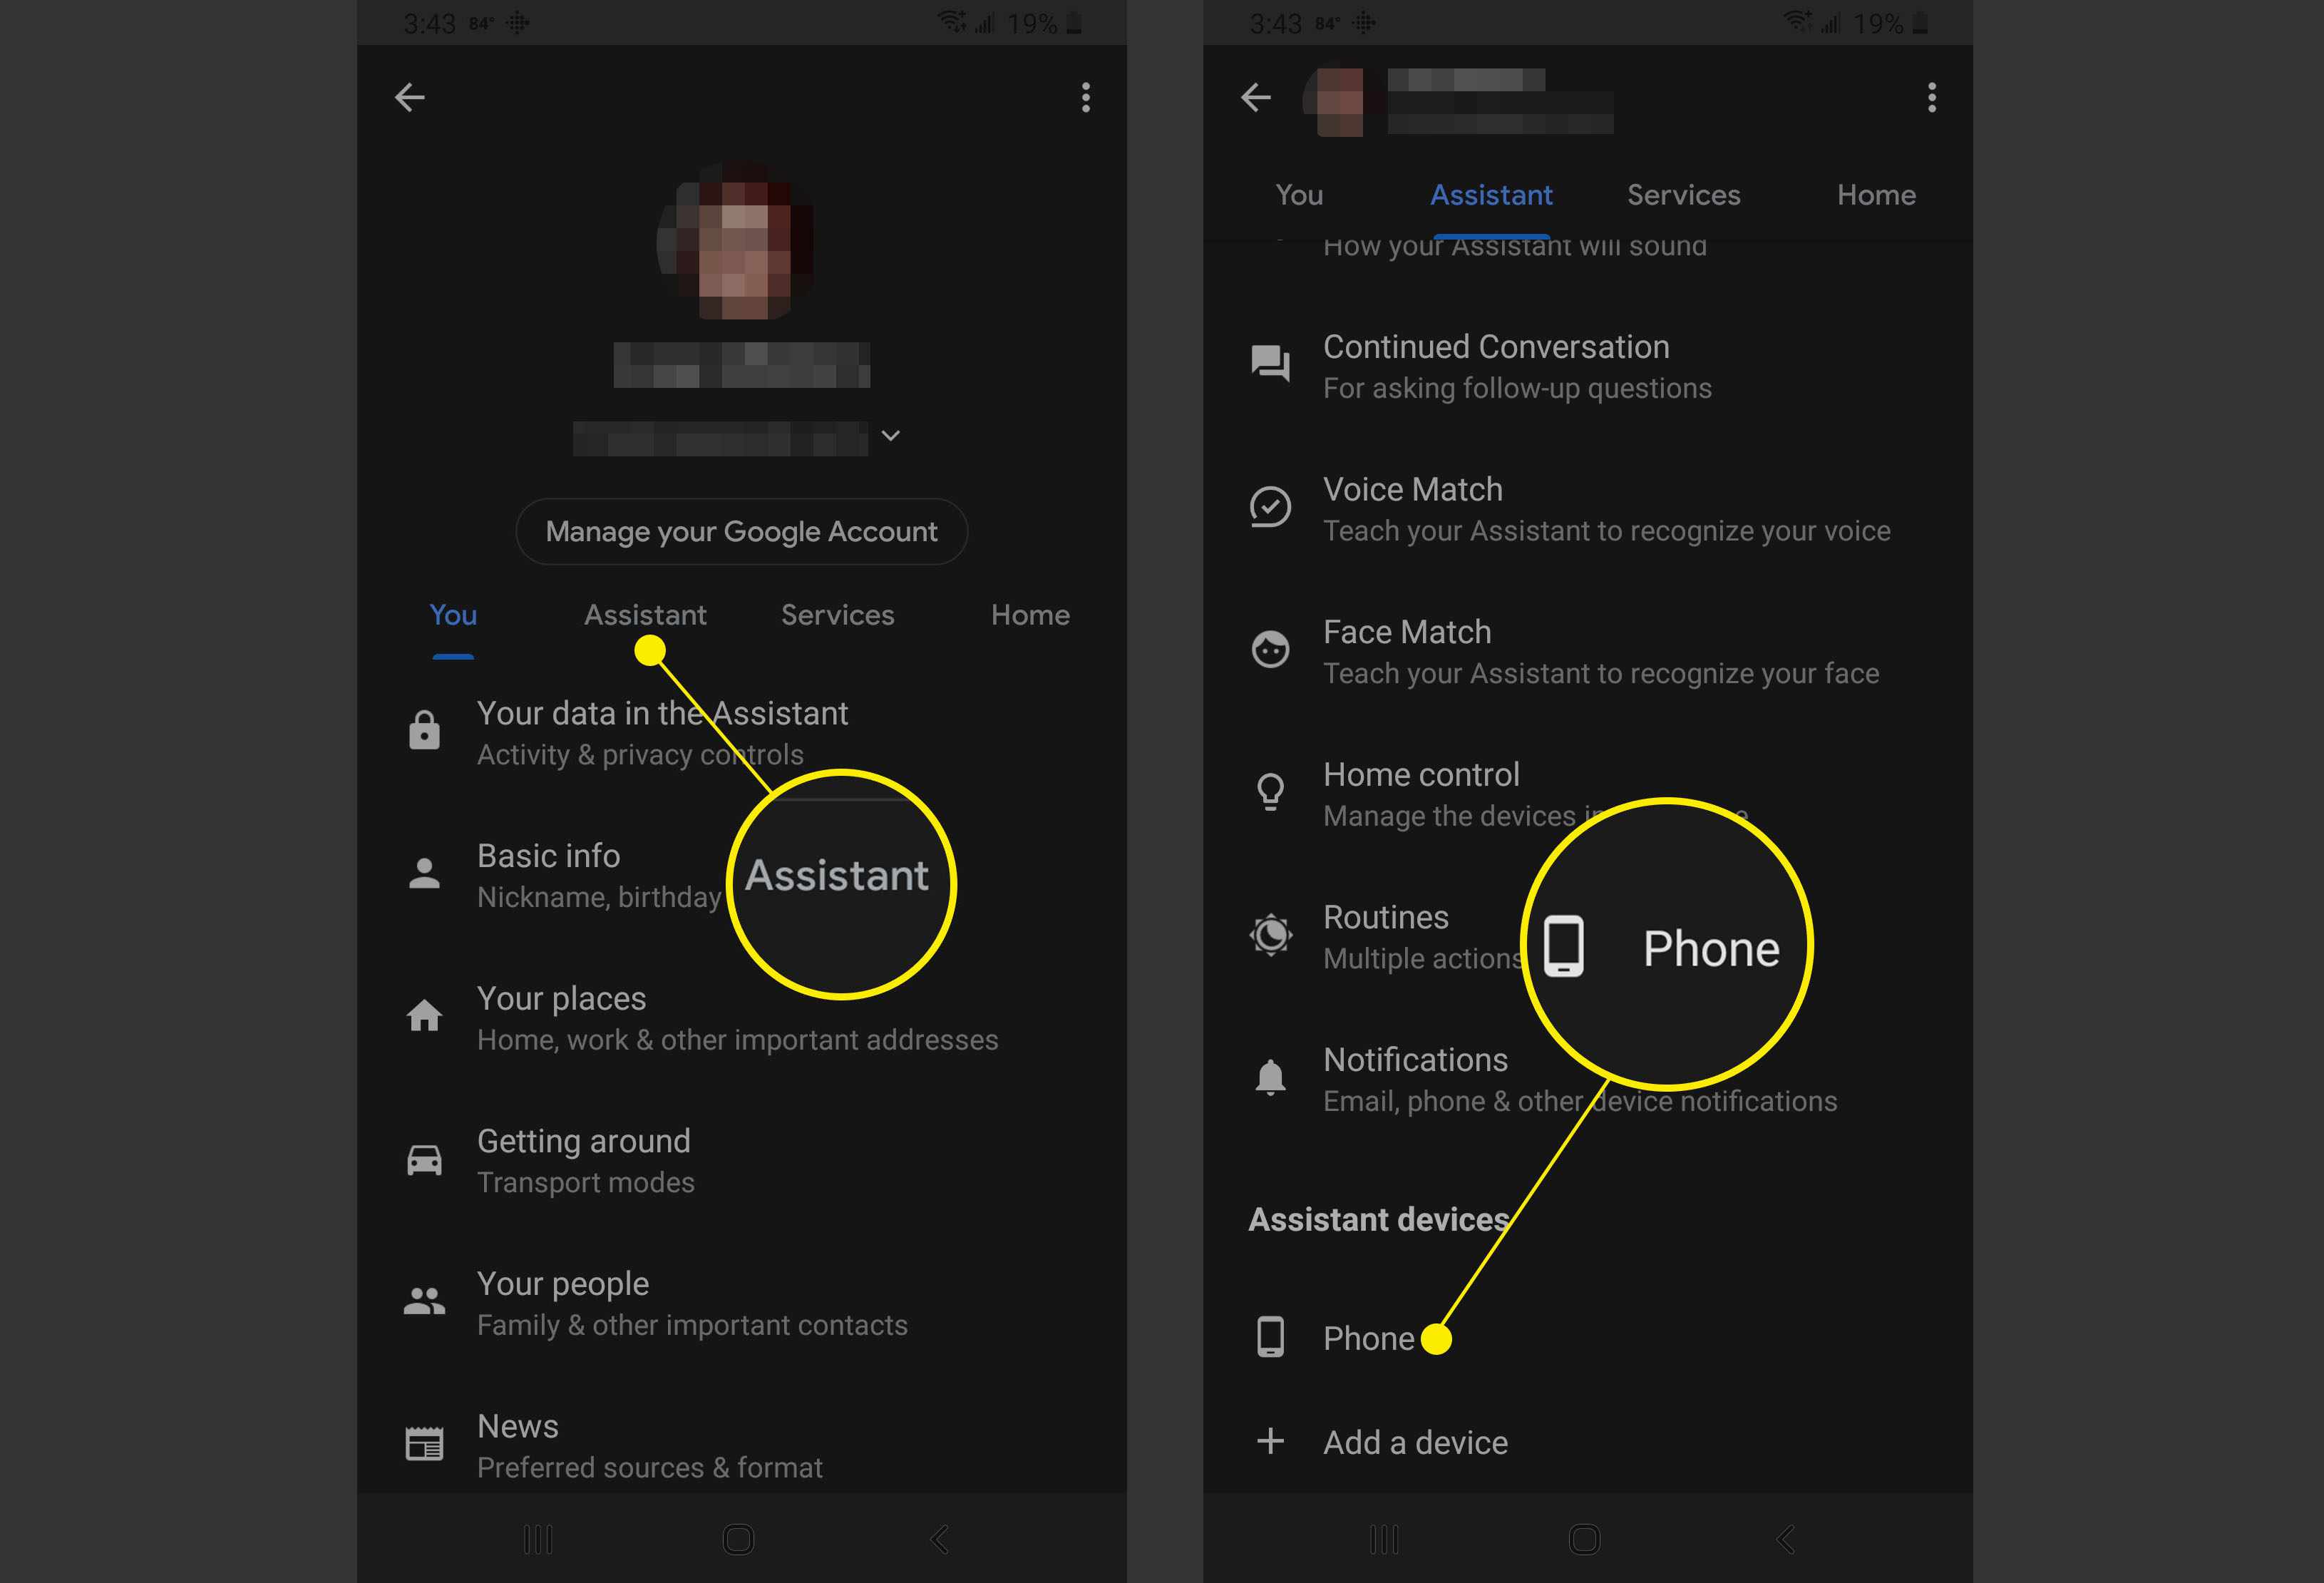Screen dimensions: 2324x1583
Task: Select the Assistant tab on the right screen
Action: 1491,195
